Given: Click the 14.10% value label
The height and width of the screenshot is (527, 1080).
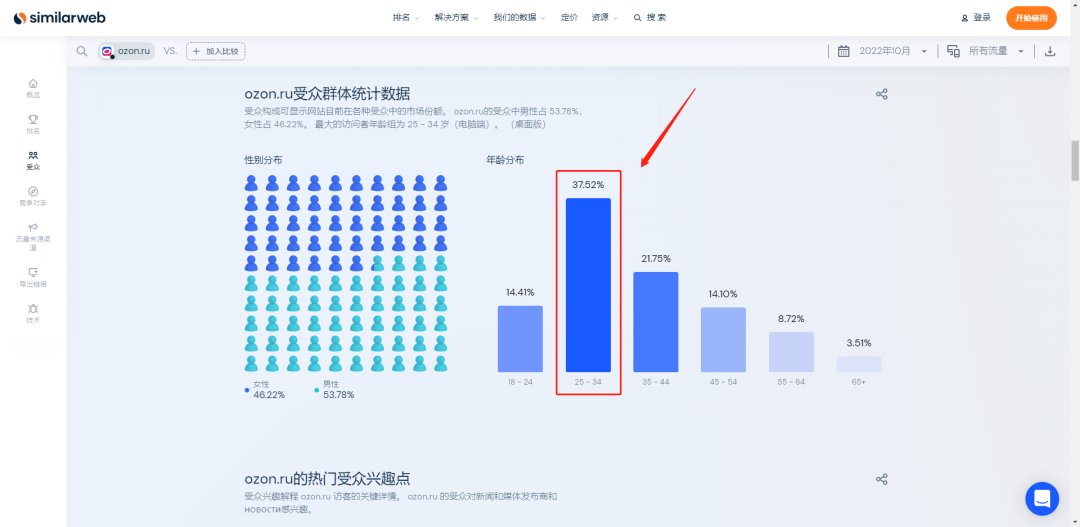Looking at the screenshot, I should (723, 294).
